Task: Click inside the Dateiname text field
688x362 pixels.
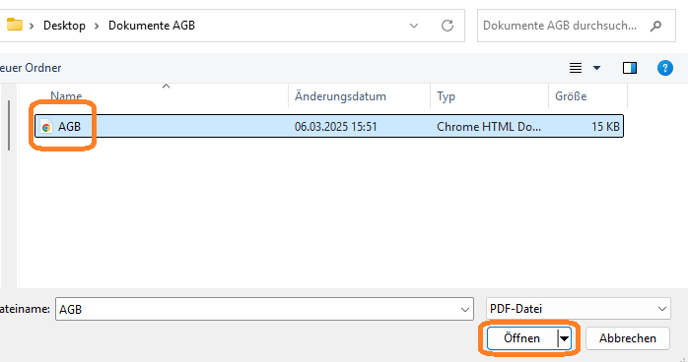Action: pyautogui.click(x=258, y=309)
